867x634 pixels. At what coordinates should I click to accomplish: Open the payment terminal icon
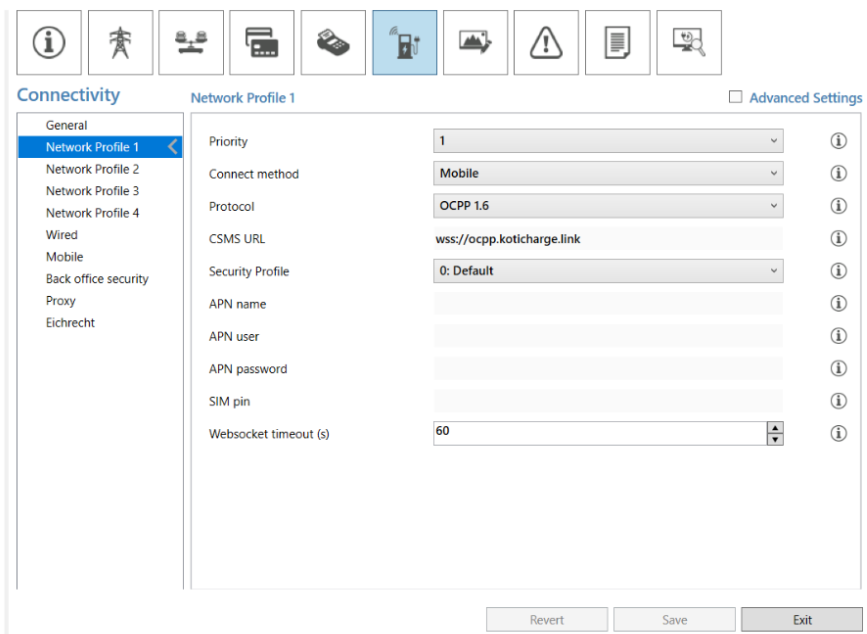(x=333, y=43)
